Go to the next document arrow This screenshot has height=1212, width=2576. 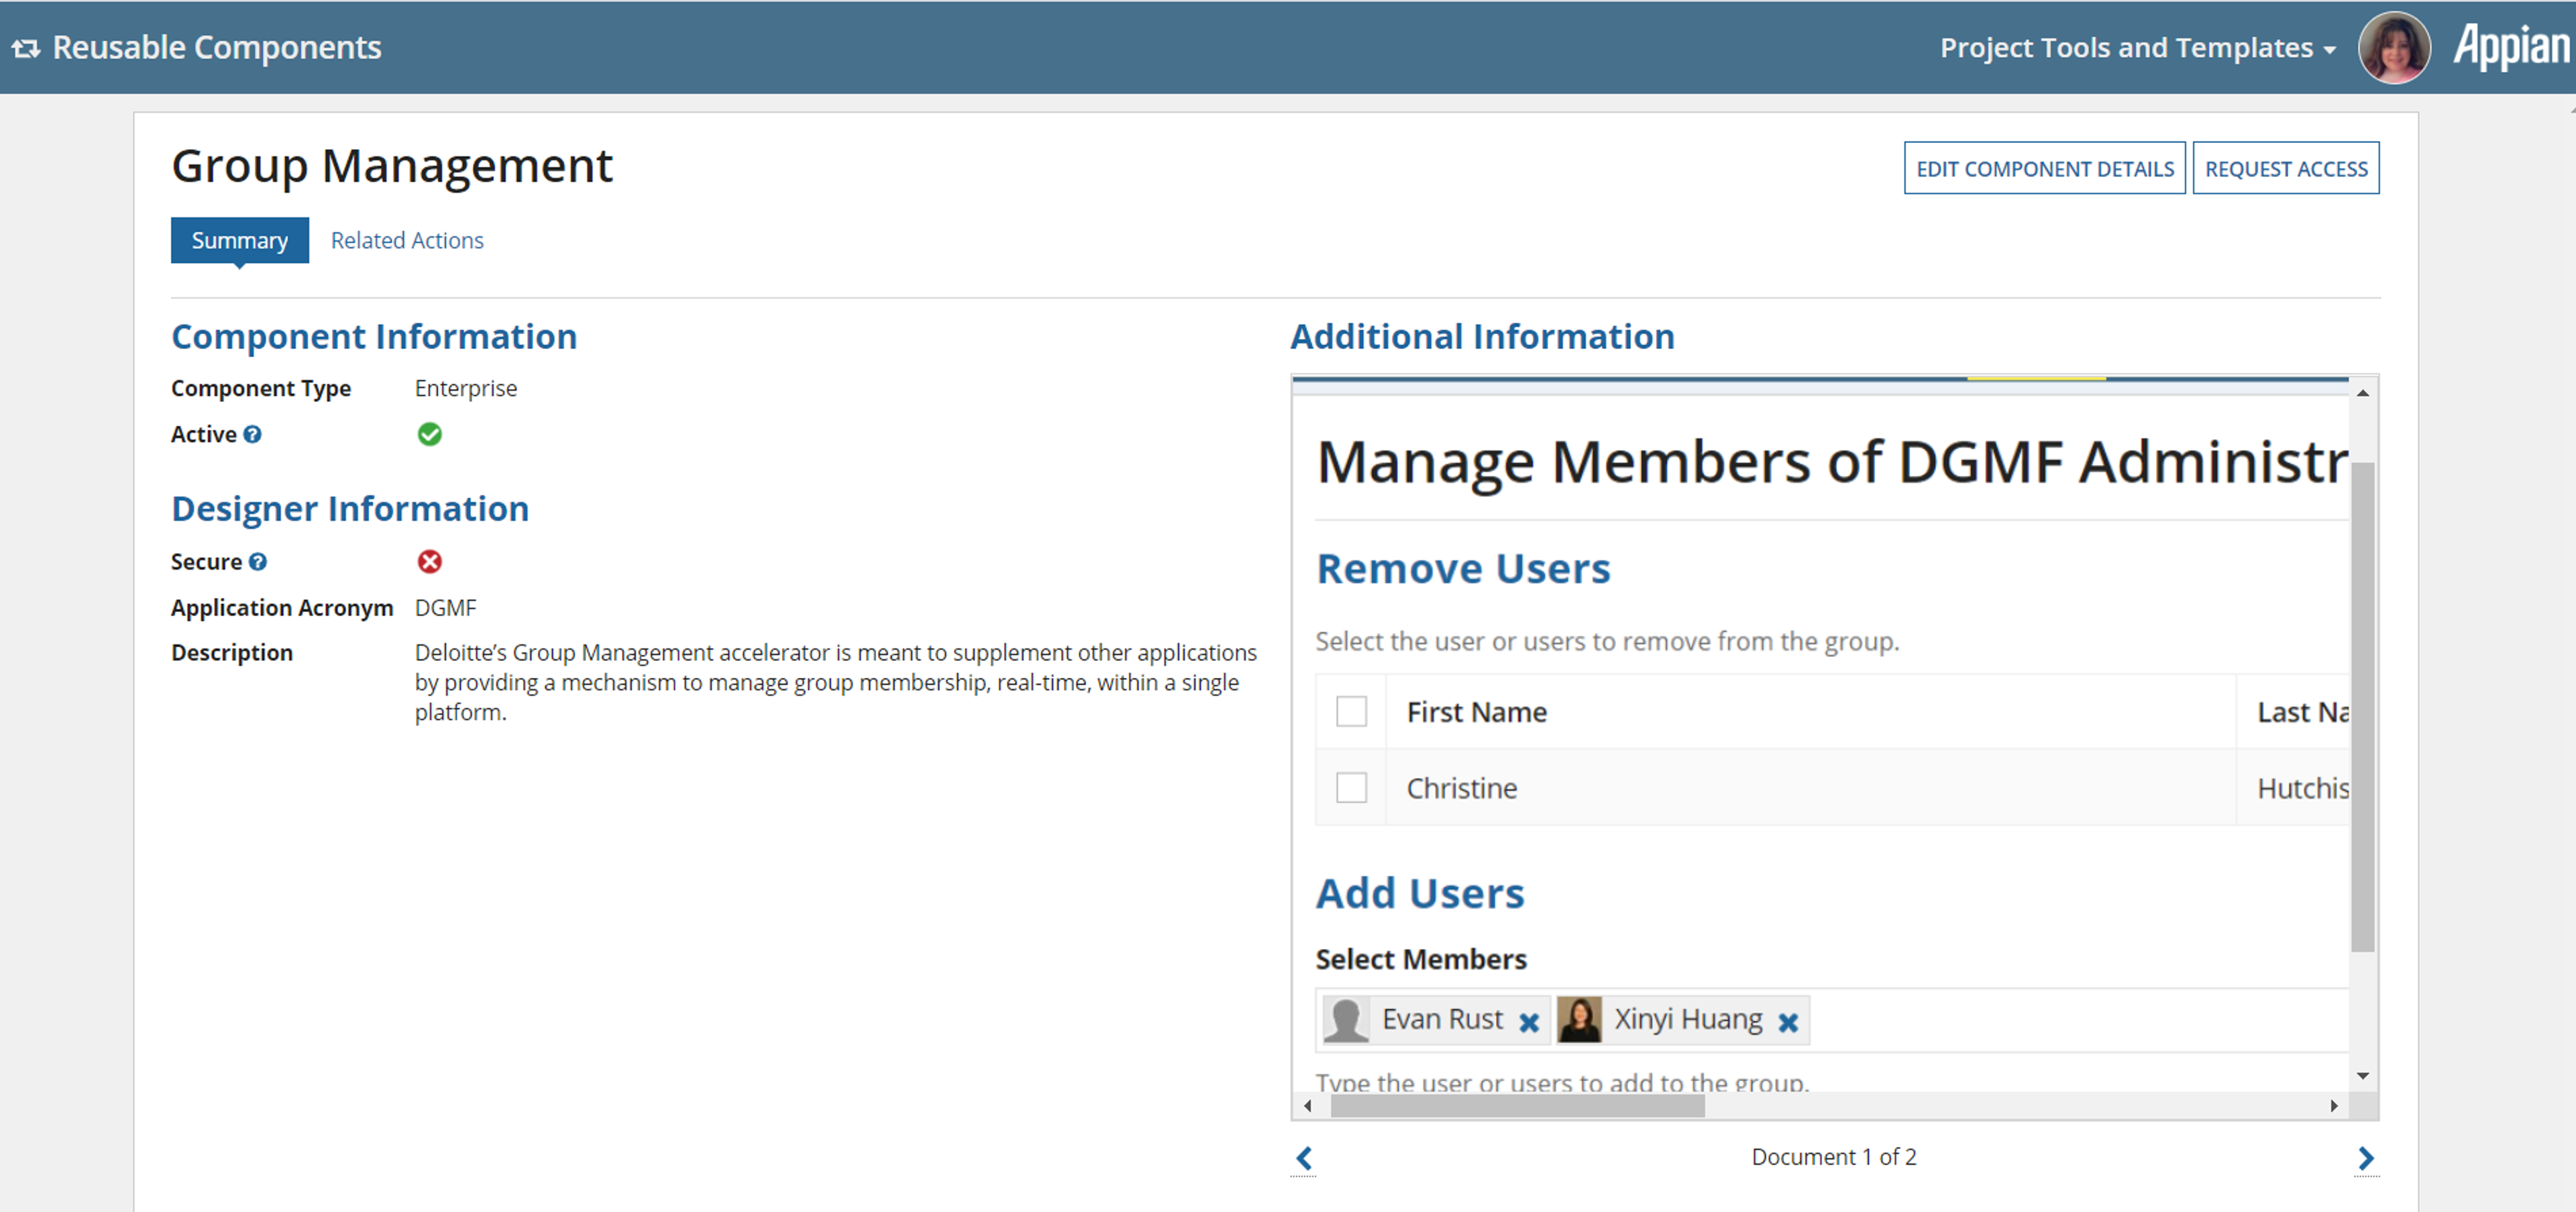coord(2366,1158)
